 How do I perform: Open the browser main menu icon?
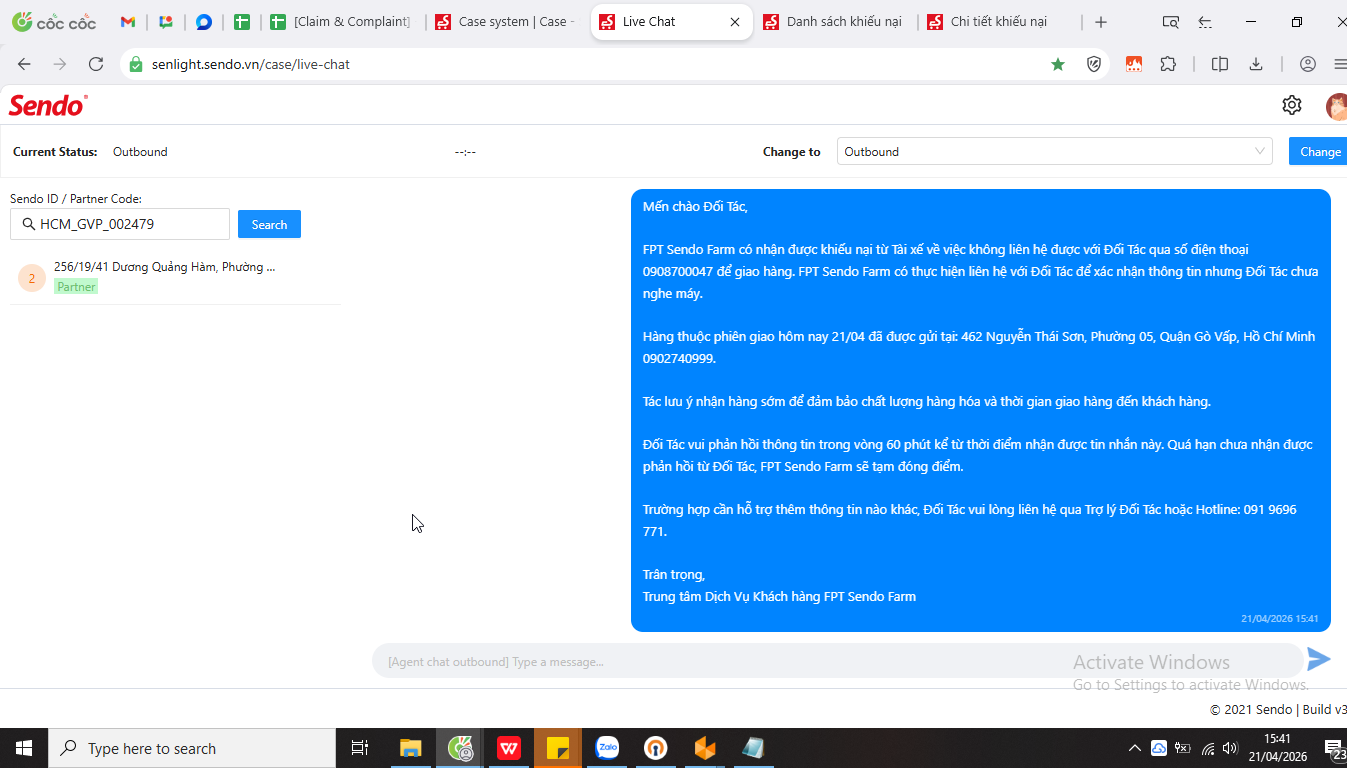pyautogui.click(x=1340, y=64)
